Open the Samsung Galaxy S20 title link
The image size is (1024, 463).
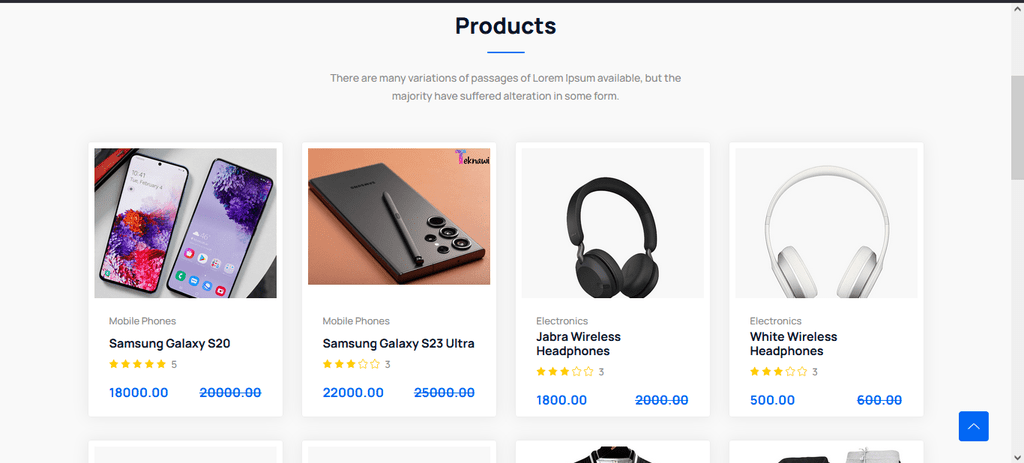click(x=170, y=343)
